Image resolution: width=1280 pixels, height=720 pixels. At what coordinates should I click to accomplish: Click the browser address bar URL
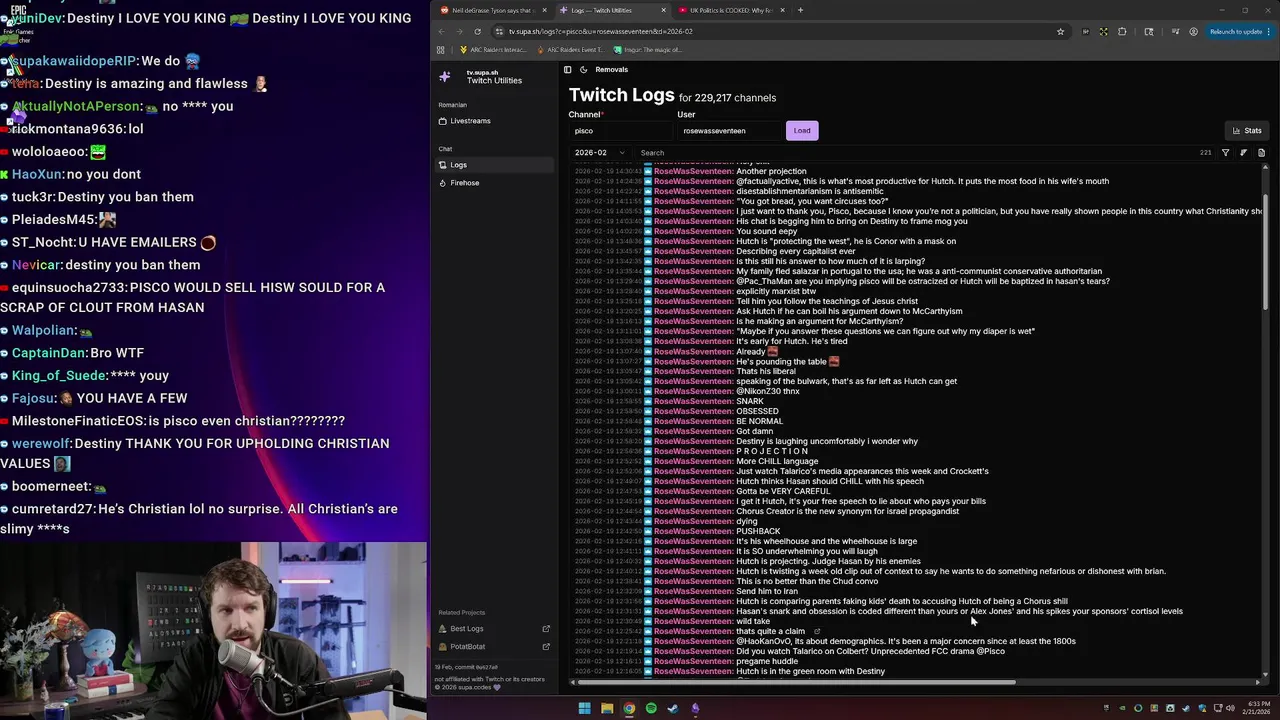click(x=600, y=31)
